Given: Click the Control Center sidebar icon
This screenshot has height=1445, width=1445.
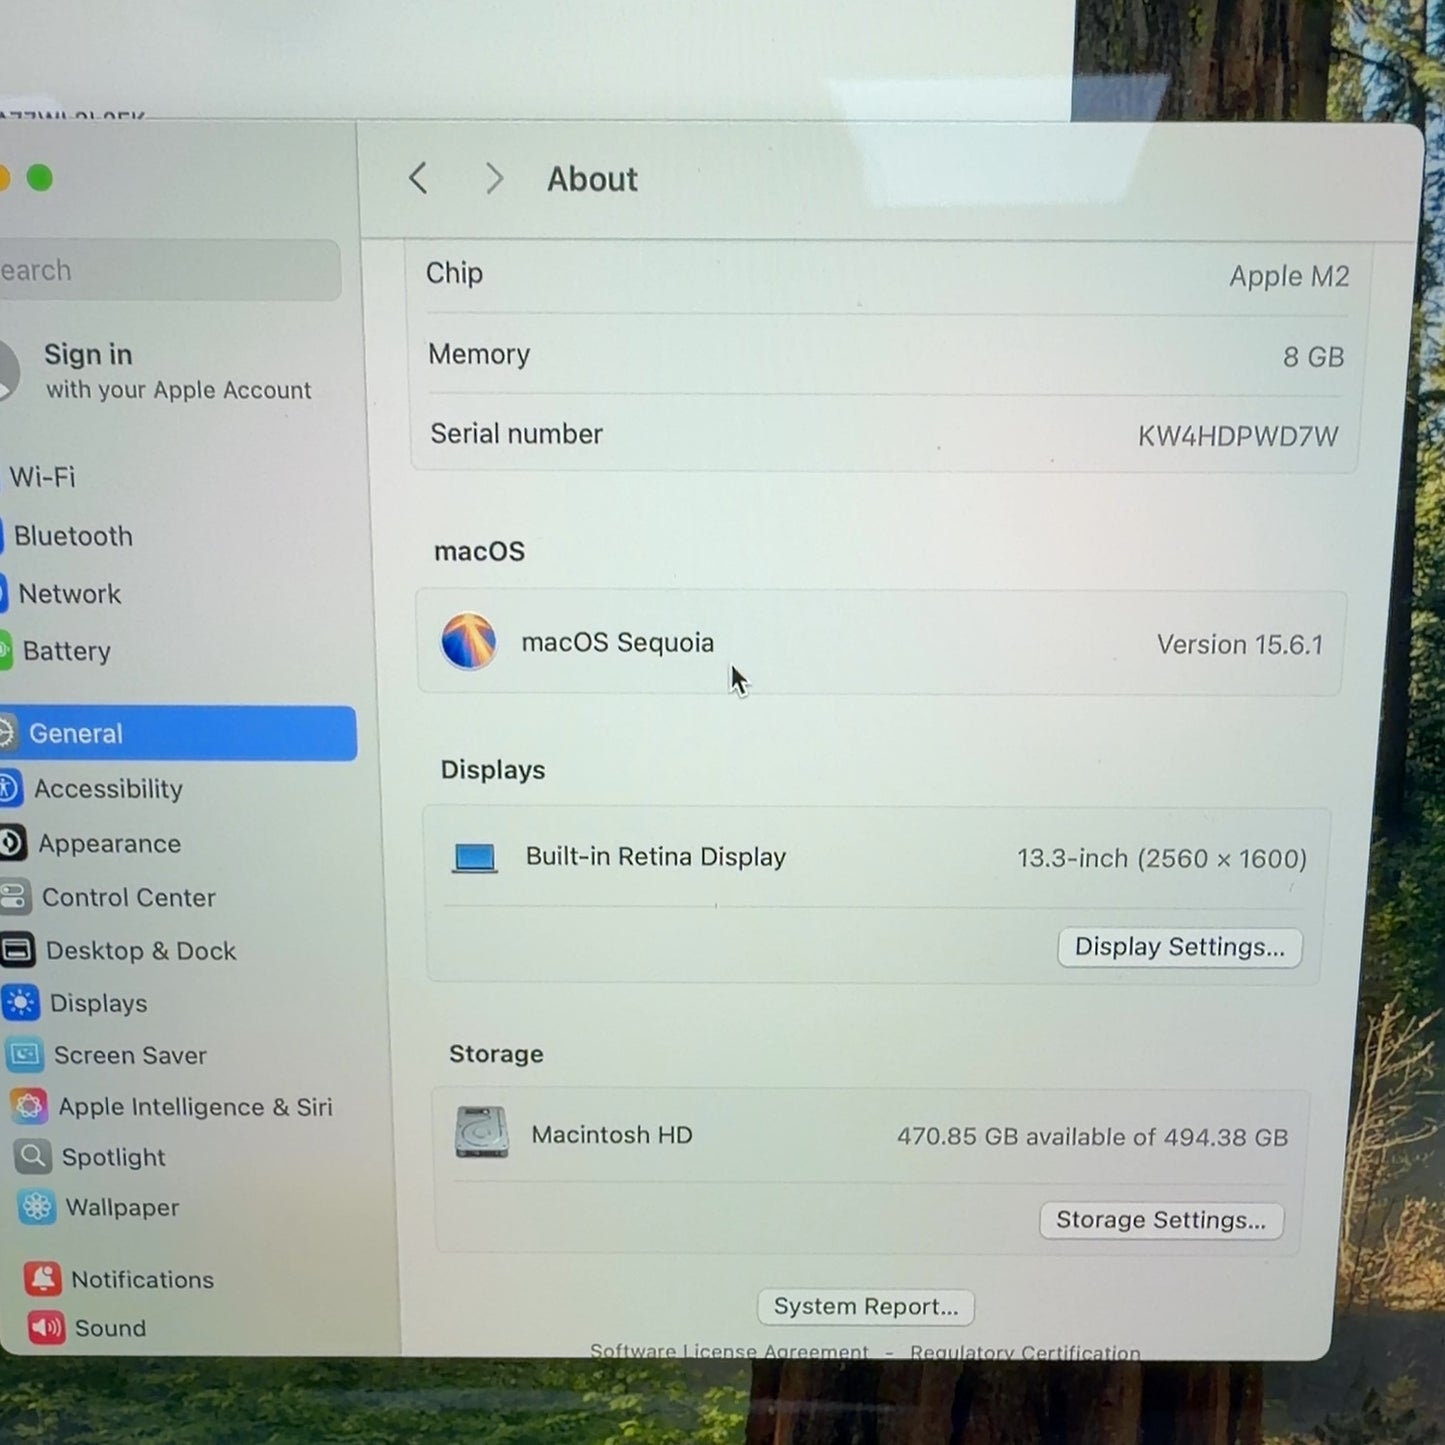Looking at the screenshot, I should coord(14,896).
